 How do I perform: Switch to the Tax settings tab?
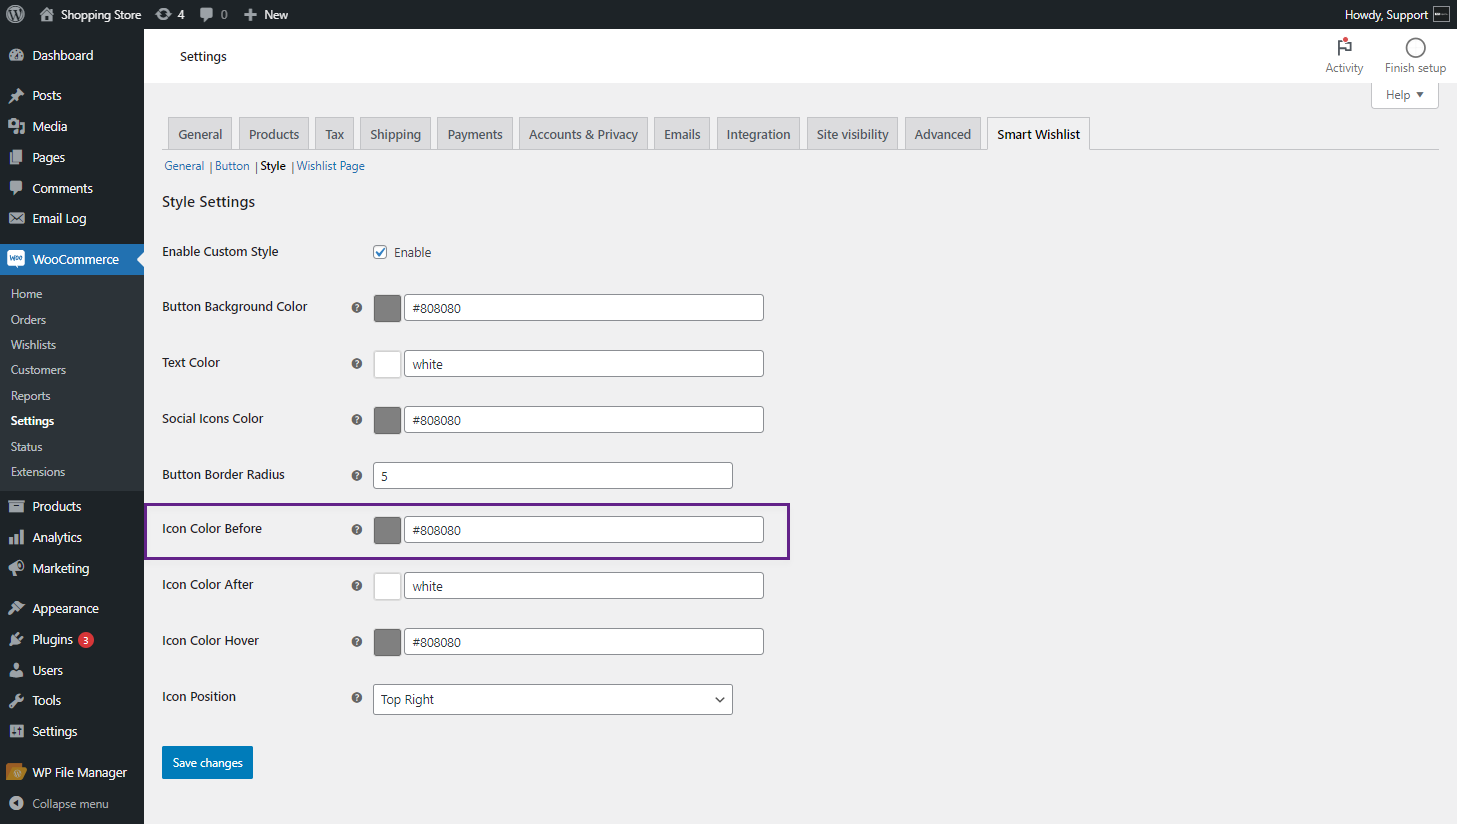pos(334,134)
